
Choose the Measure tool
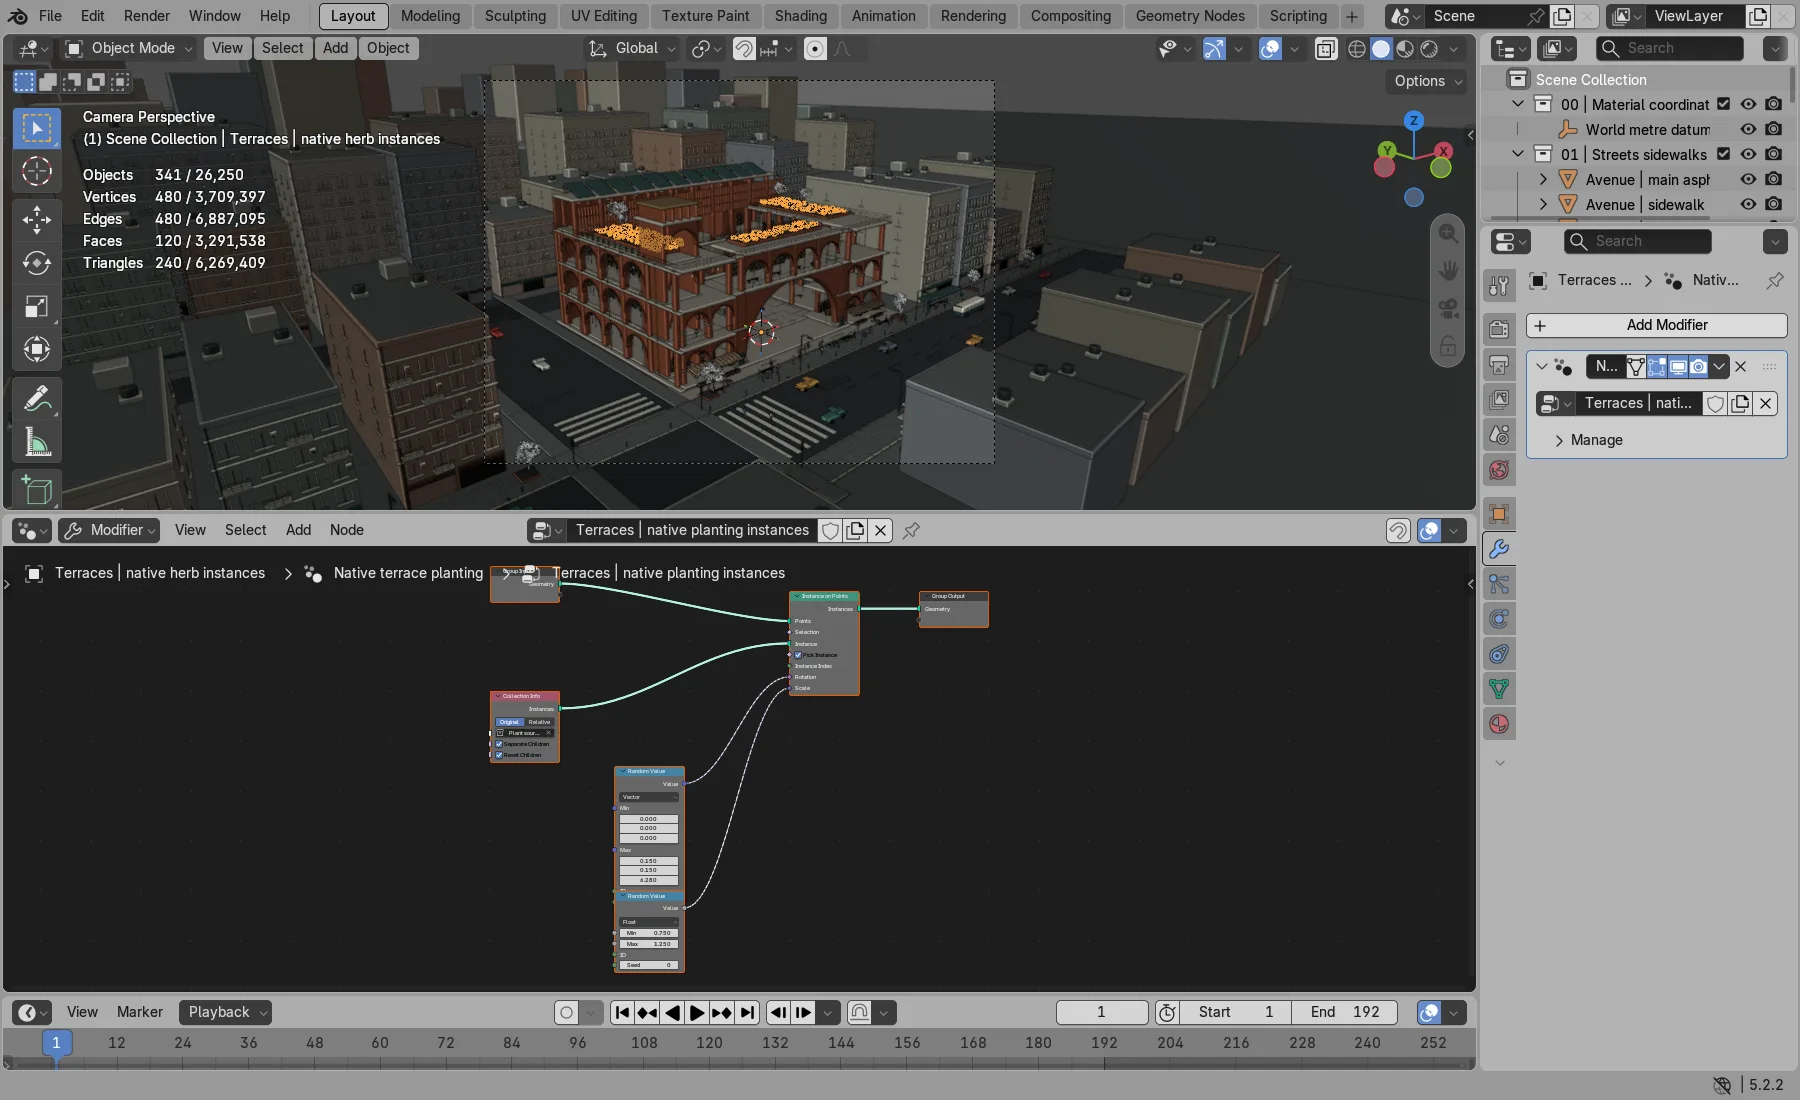(x=37, y=442)
